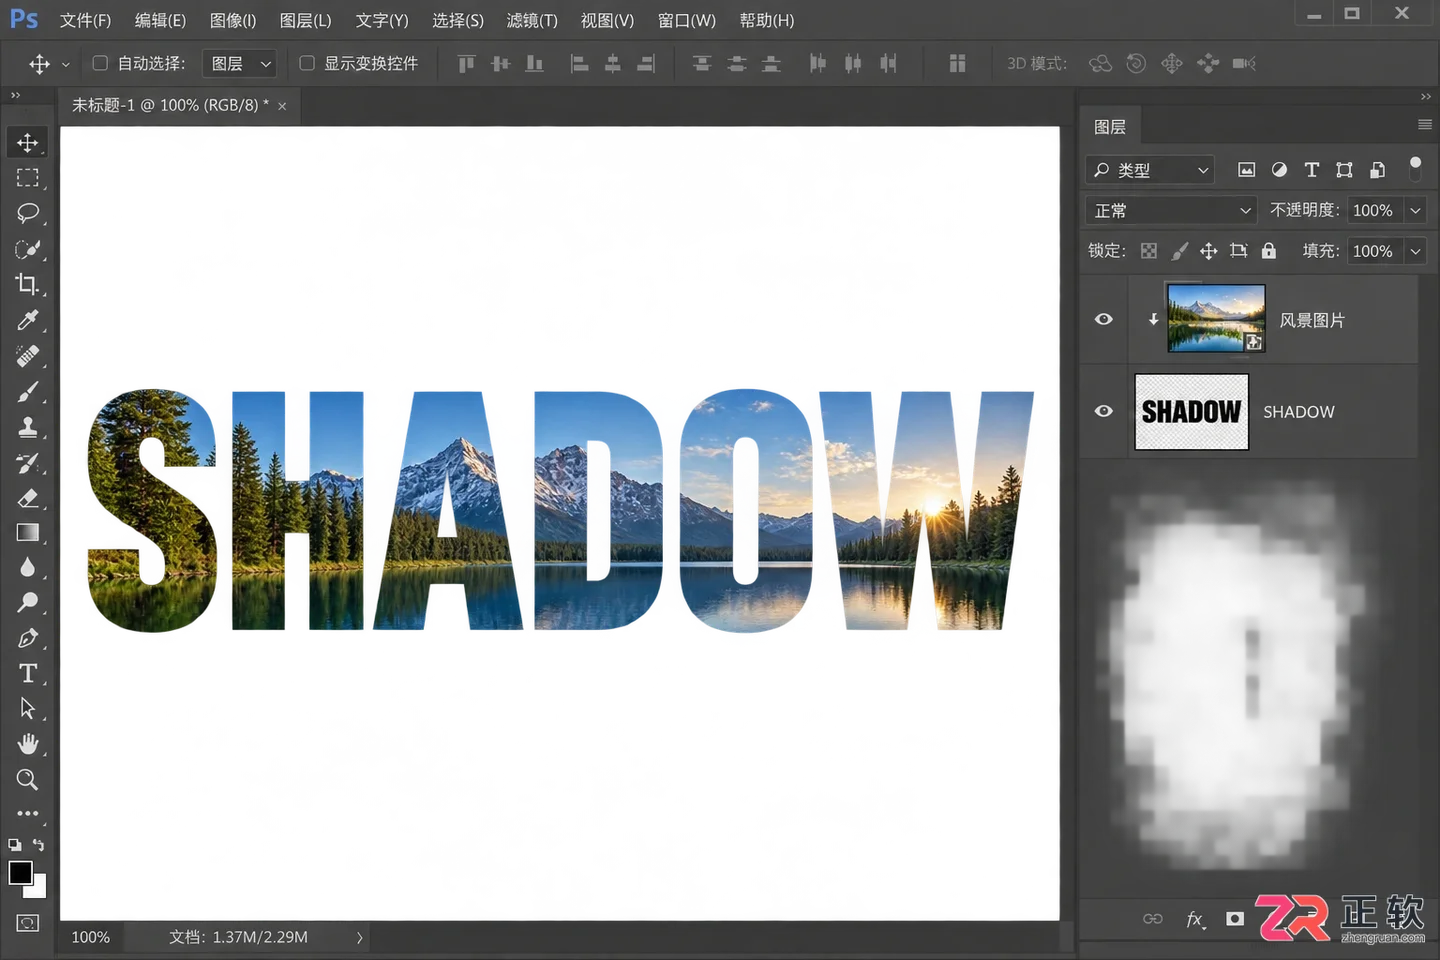
Task: Open the 编辑(E) menu
Action: pyautogui.click(x=160, y=20)
